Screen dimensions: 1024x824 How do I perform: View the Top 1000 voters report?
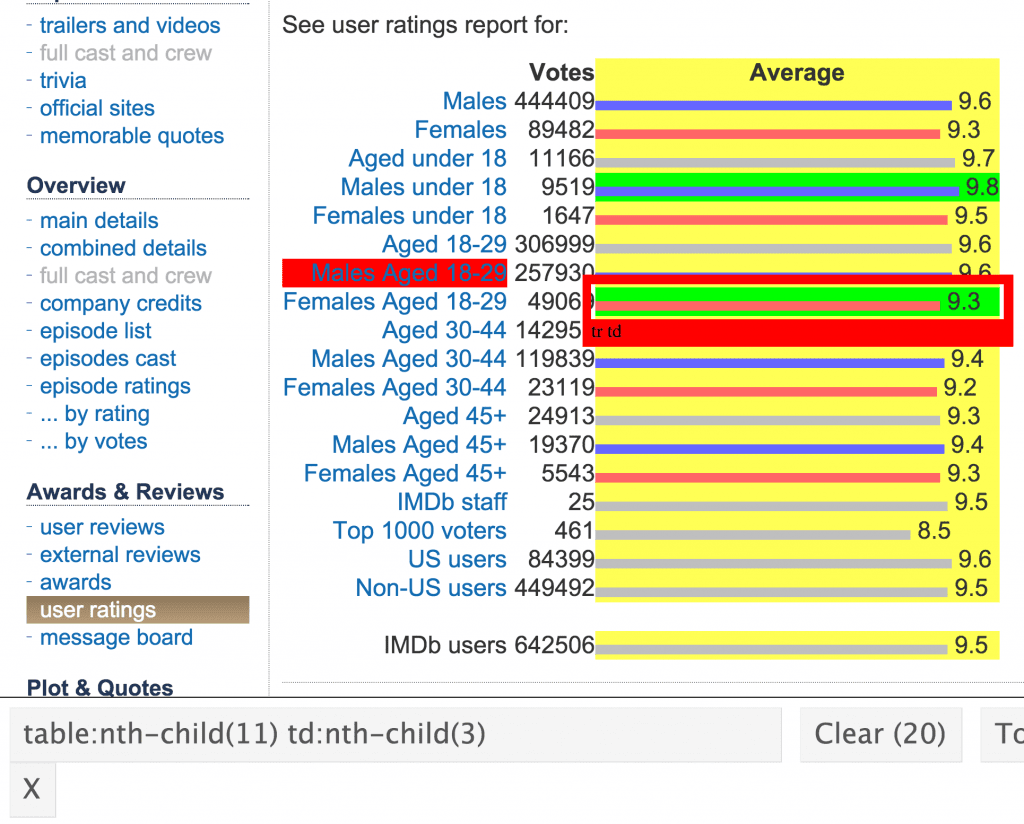419,531
